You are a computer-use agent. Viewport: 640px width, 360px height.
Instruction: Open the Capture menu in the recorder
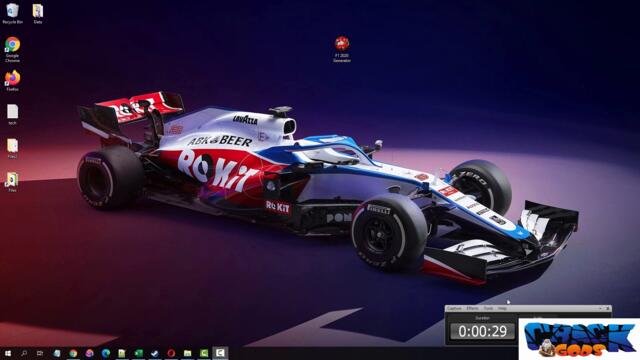454,309
